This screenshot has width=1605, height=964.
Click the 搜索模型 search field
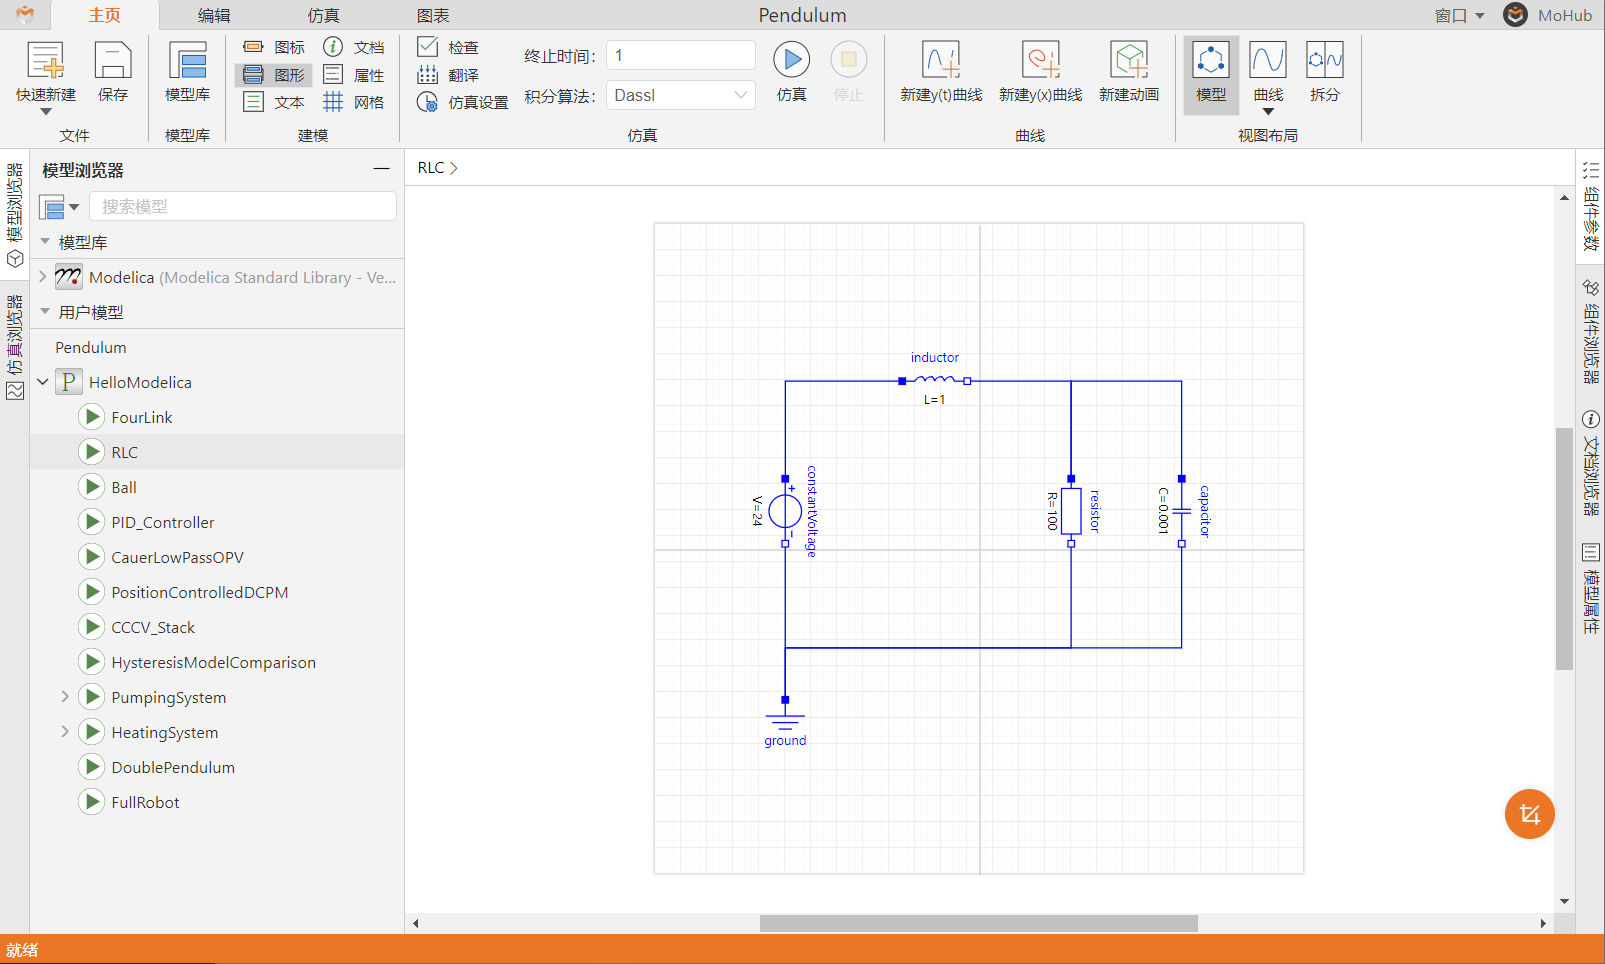243,206
